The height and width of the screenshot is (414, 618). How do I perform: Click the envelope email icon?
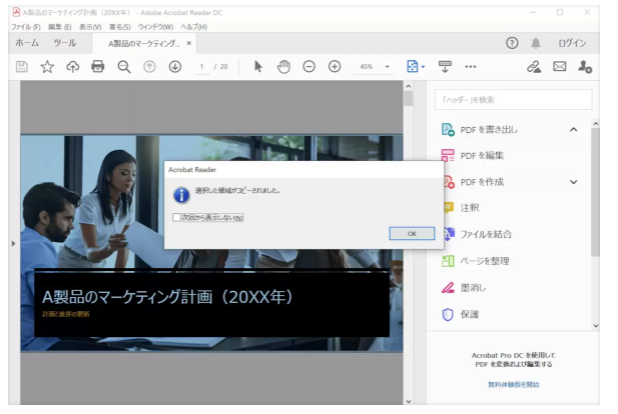(x=559, y=66)
